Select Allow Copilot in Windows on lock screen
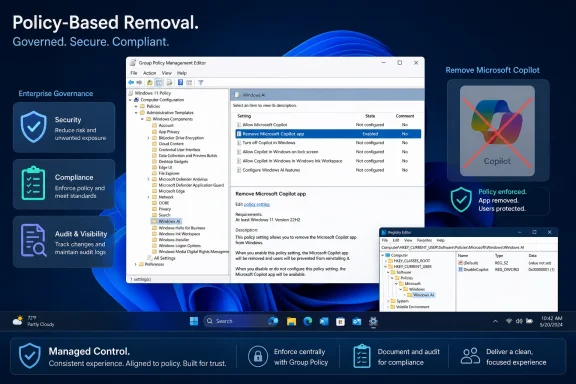The image size is (576, 384). point(328,152)
